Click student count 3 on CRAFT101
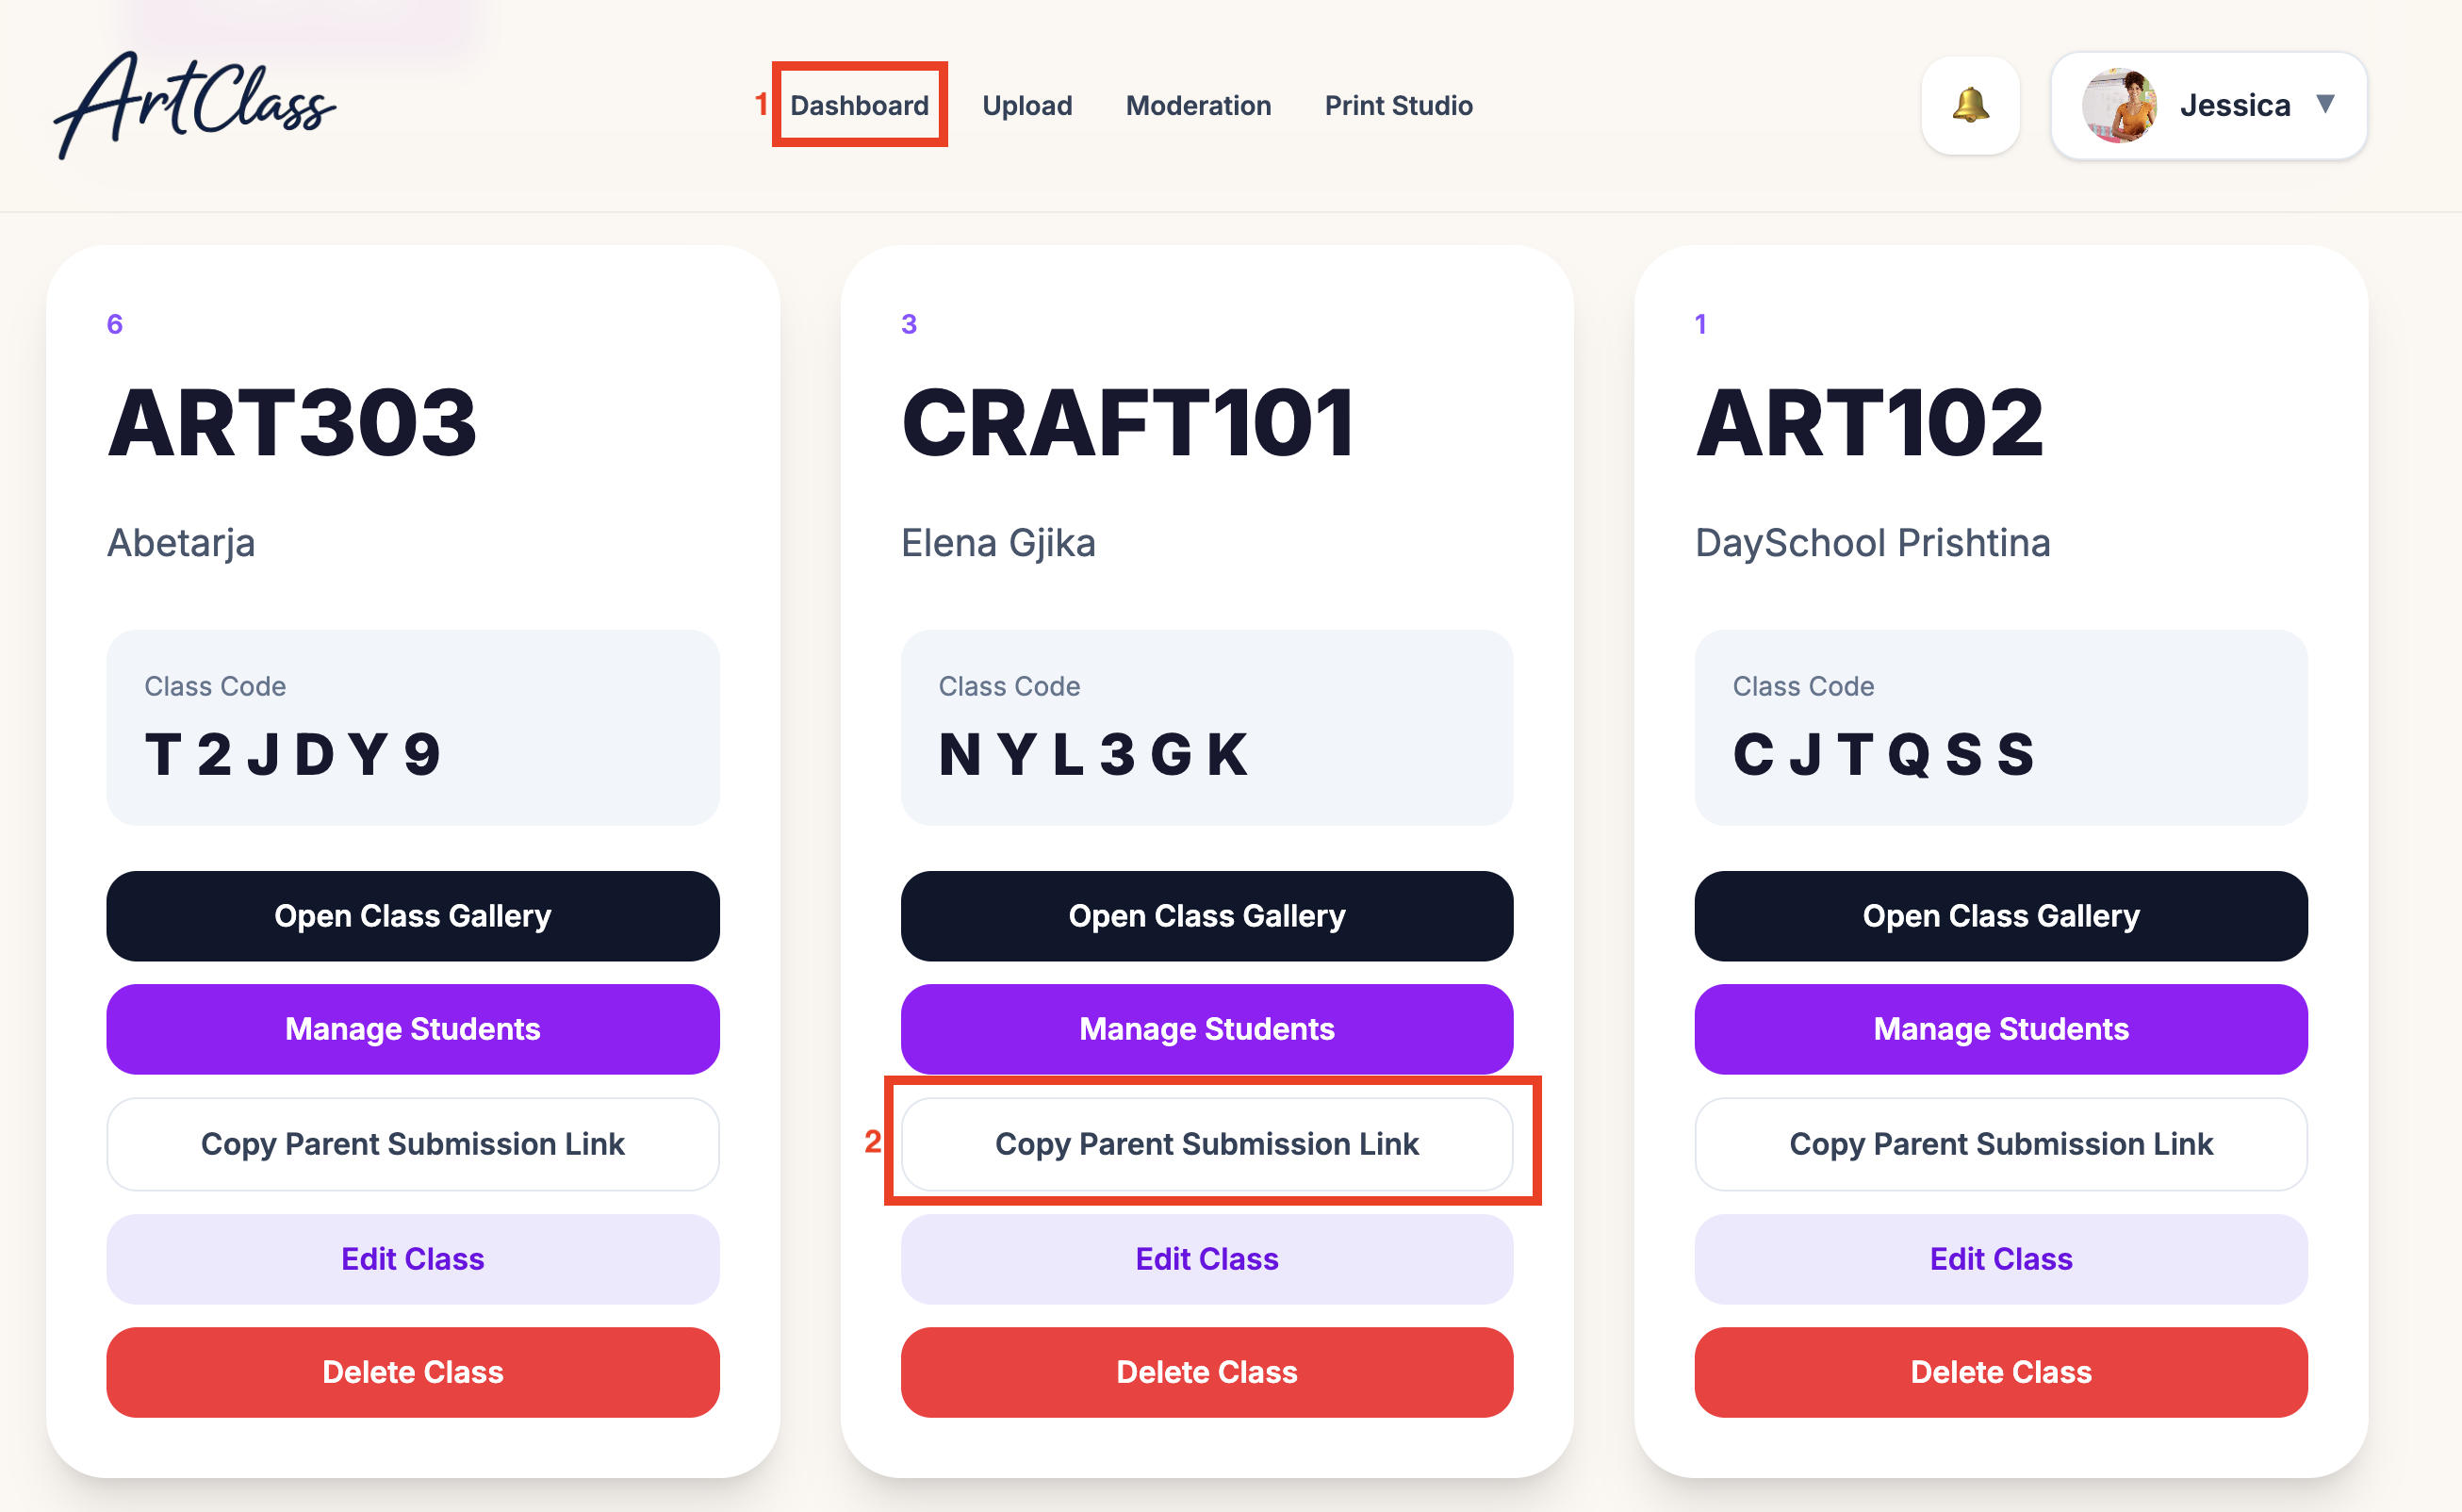Image resolution: width=2462 pixels, height=1512 pixels. point(909,324)
